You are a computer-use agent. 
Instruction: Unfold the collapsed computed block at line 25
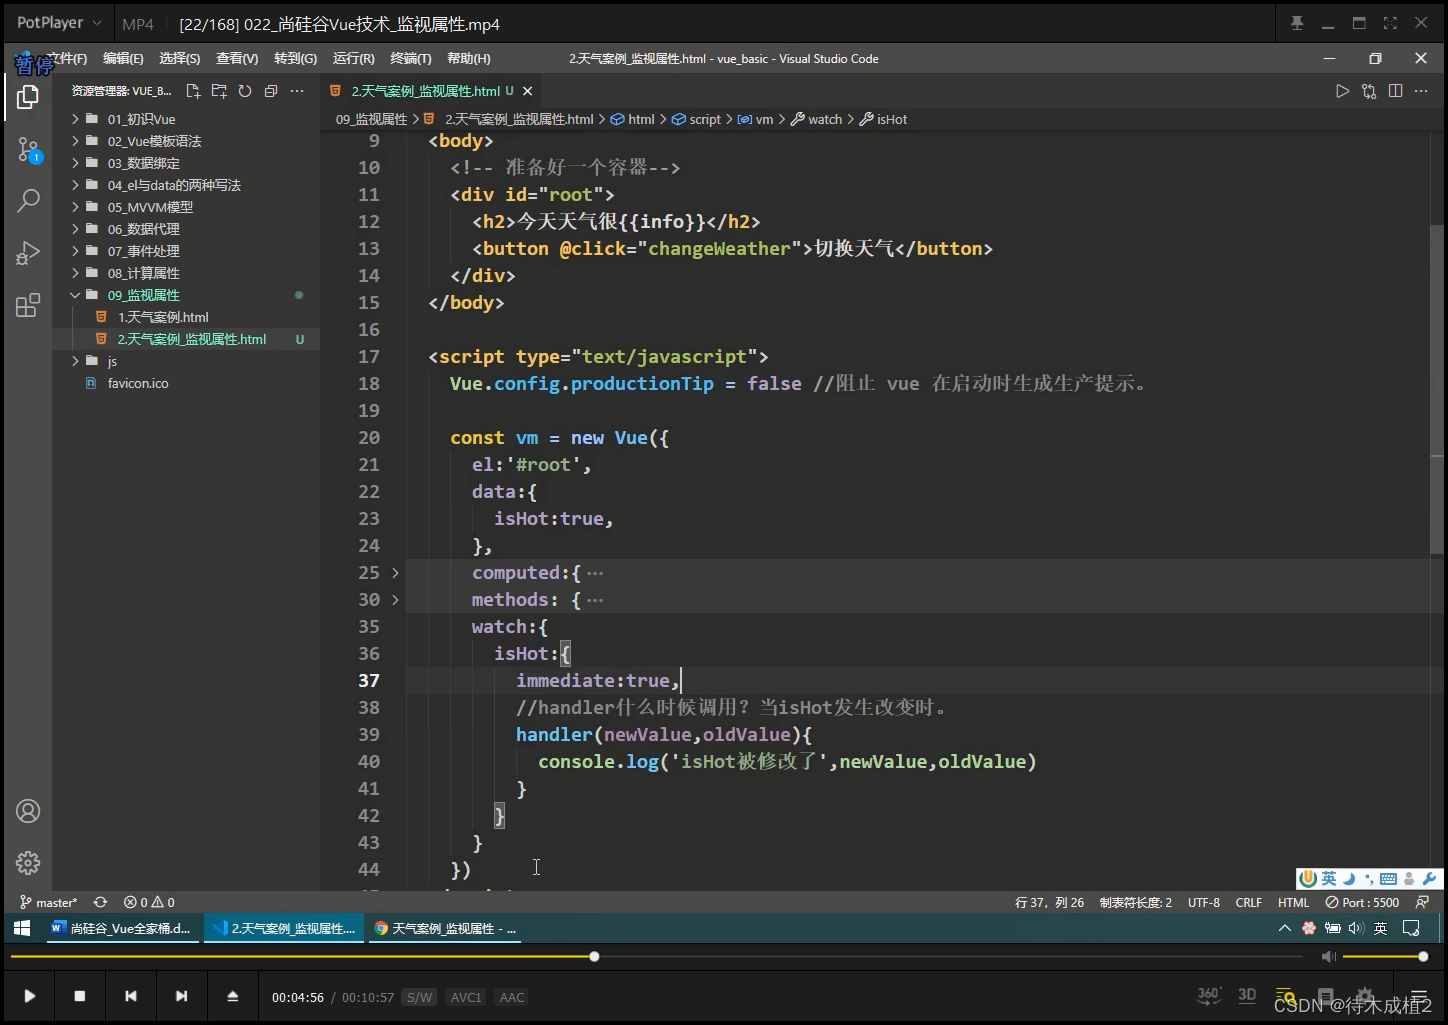click(395, 573)
